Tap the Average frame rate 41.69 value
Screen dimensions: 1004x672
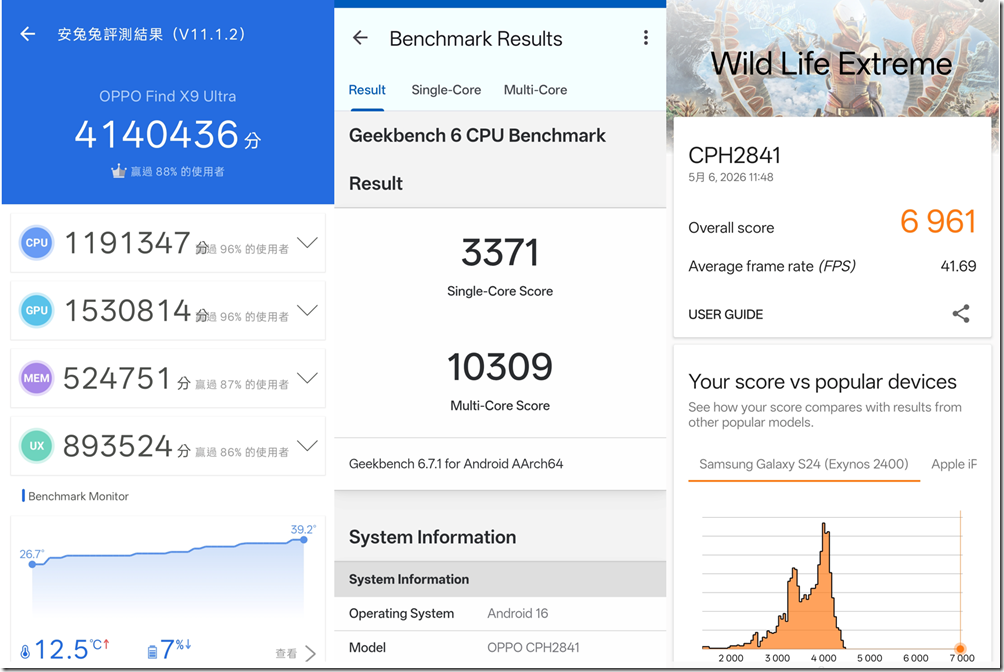click(959, 266)
